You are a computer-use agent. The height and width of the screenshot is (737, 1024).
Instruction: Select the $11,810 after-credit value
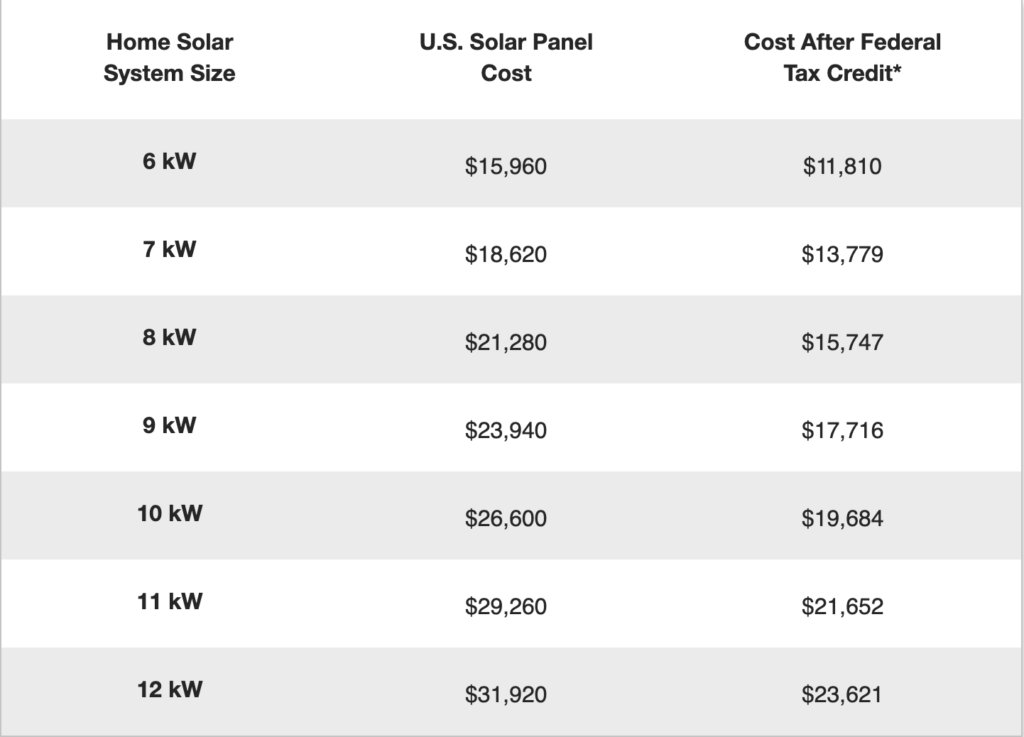pos(842,166)
